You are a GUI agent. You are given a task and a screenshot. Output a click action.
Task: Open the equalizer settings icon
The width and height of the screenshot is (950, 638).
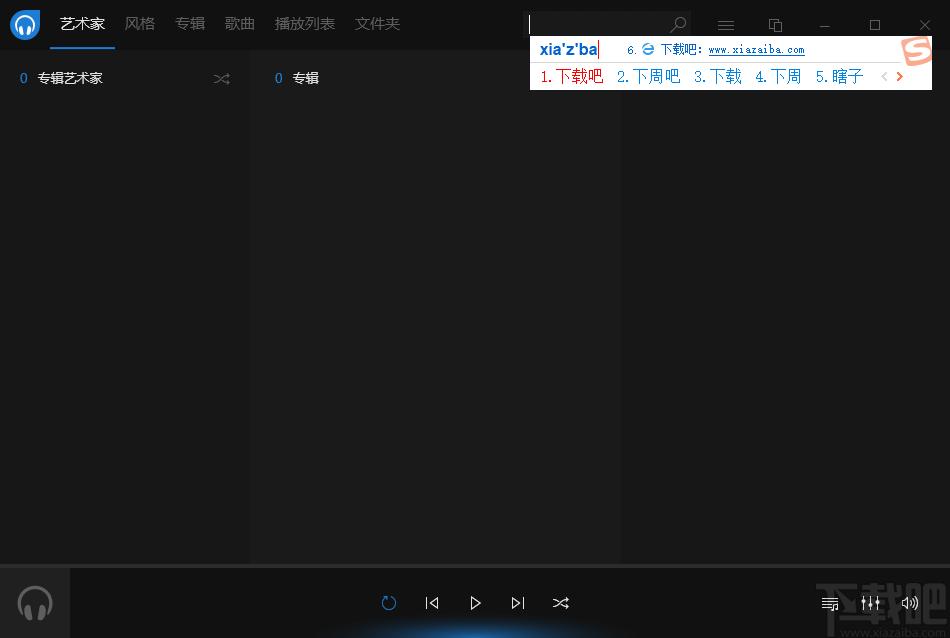click(870, 603)
